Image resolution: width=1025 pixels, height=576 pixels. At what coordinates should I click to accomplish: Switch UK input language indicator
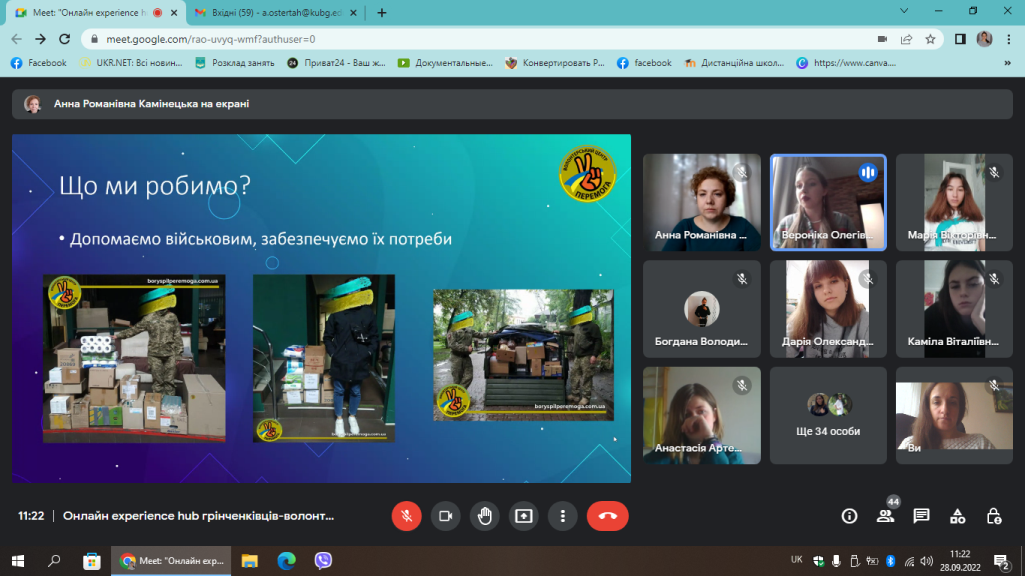(796, 560)
